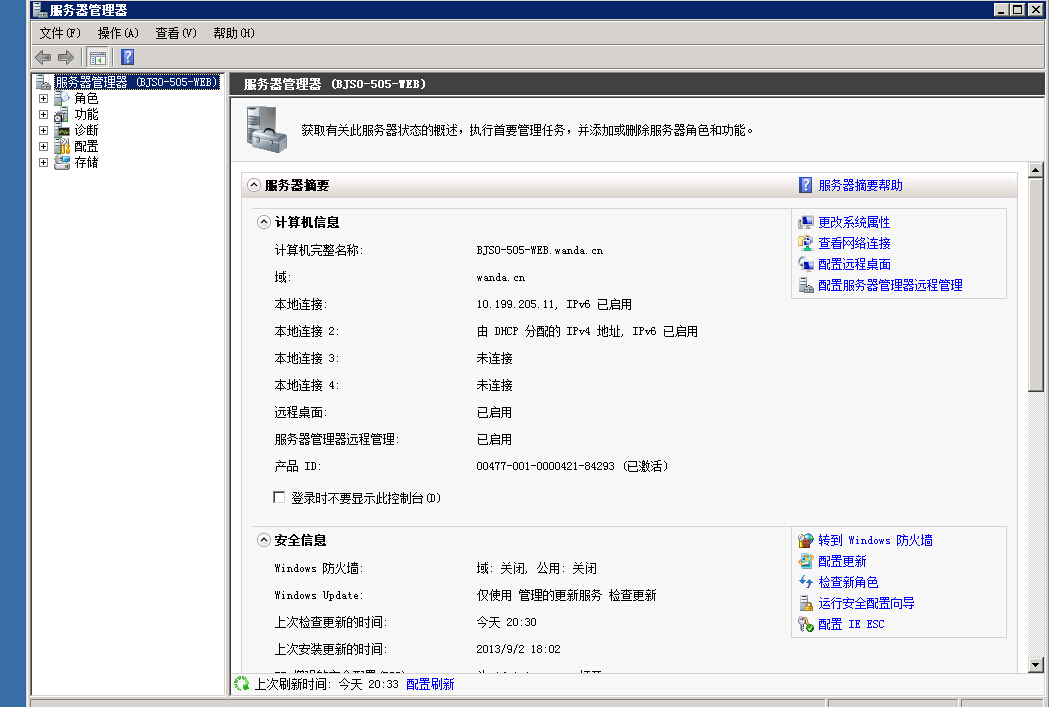Click the 配置 IE ESC link
The image size is (1049, 707).
point(851,624)
